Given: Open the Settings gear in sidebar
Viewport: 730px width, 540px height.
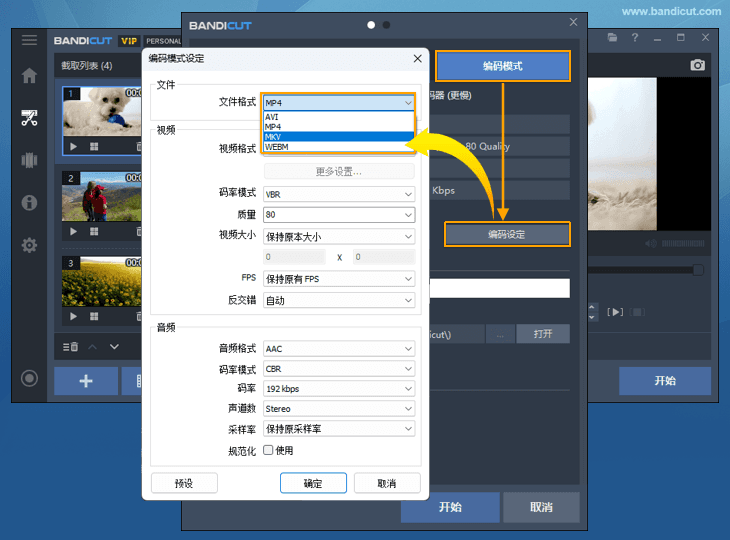Looking at the screenshot, I should [29, 245].
